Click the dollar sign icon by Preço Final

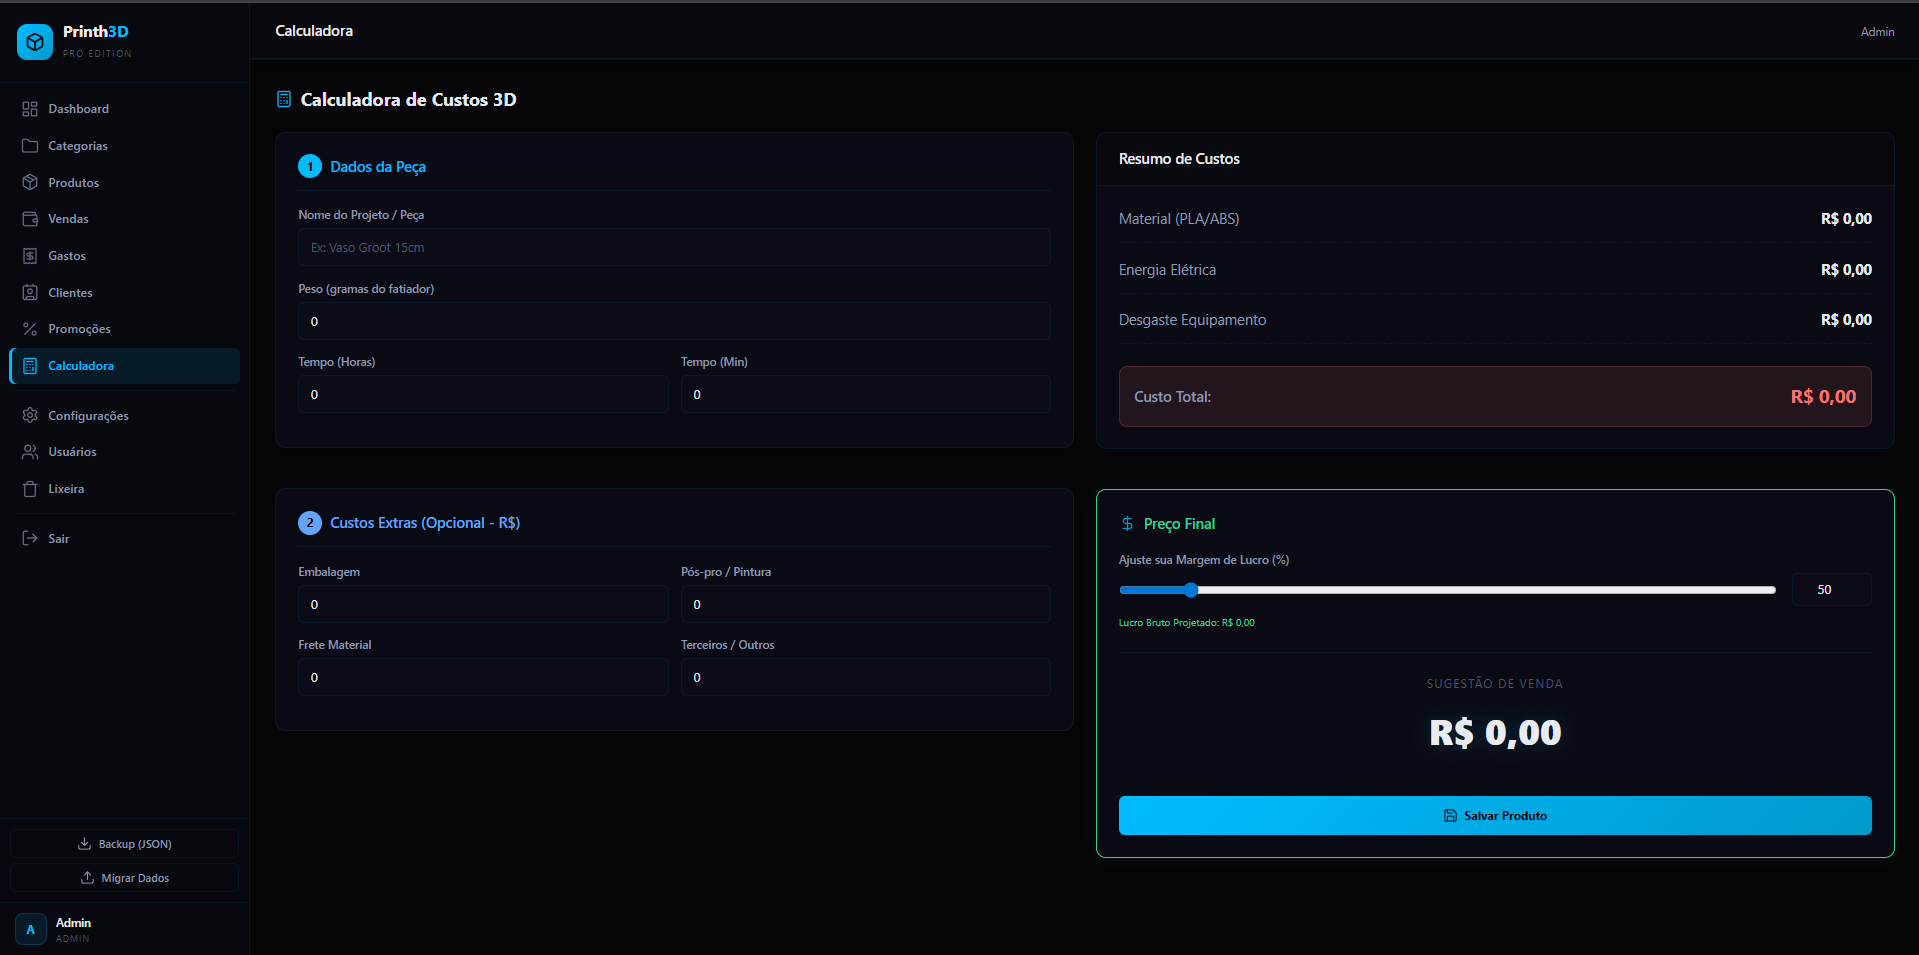(x=1128, y=524)
